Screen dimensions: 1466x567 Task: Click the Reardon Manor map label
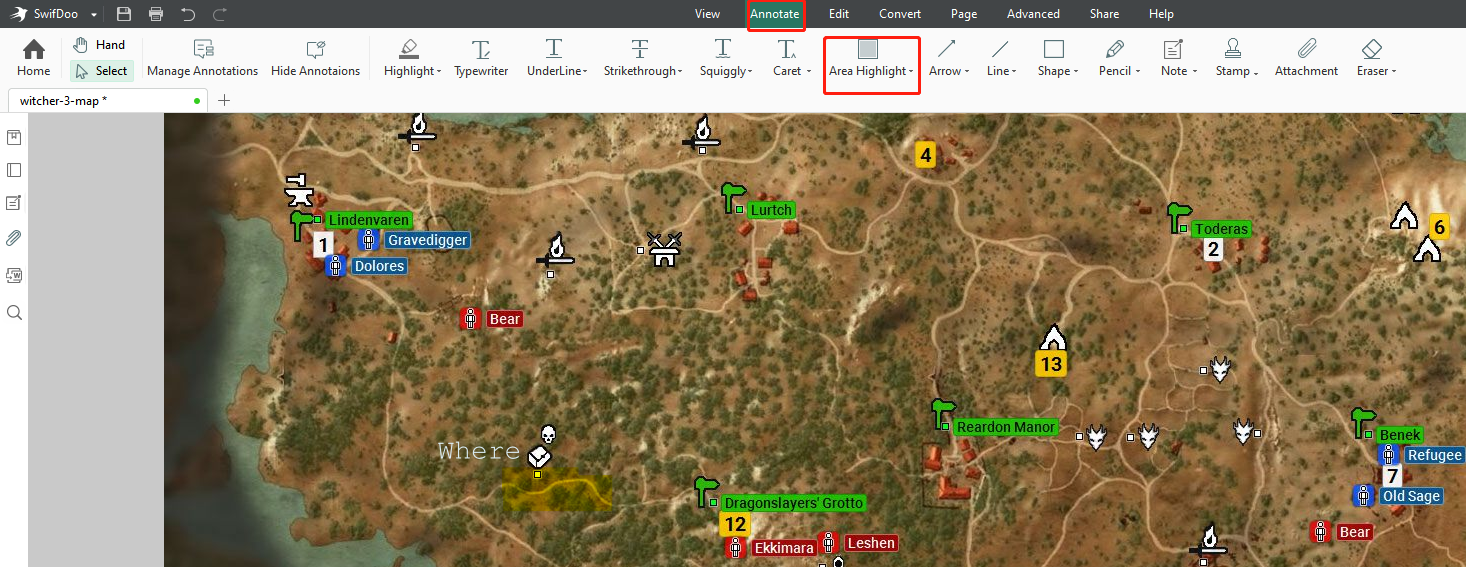[x=1005, y=427]
